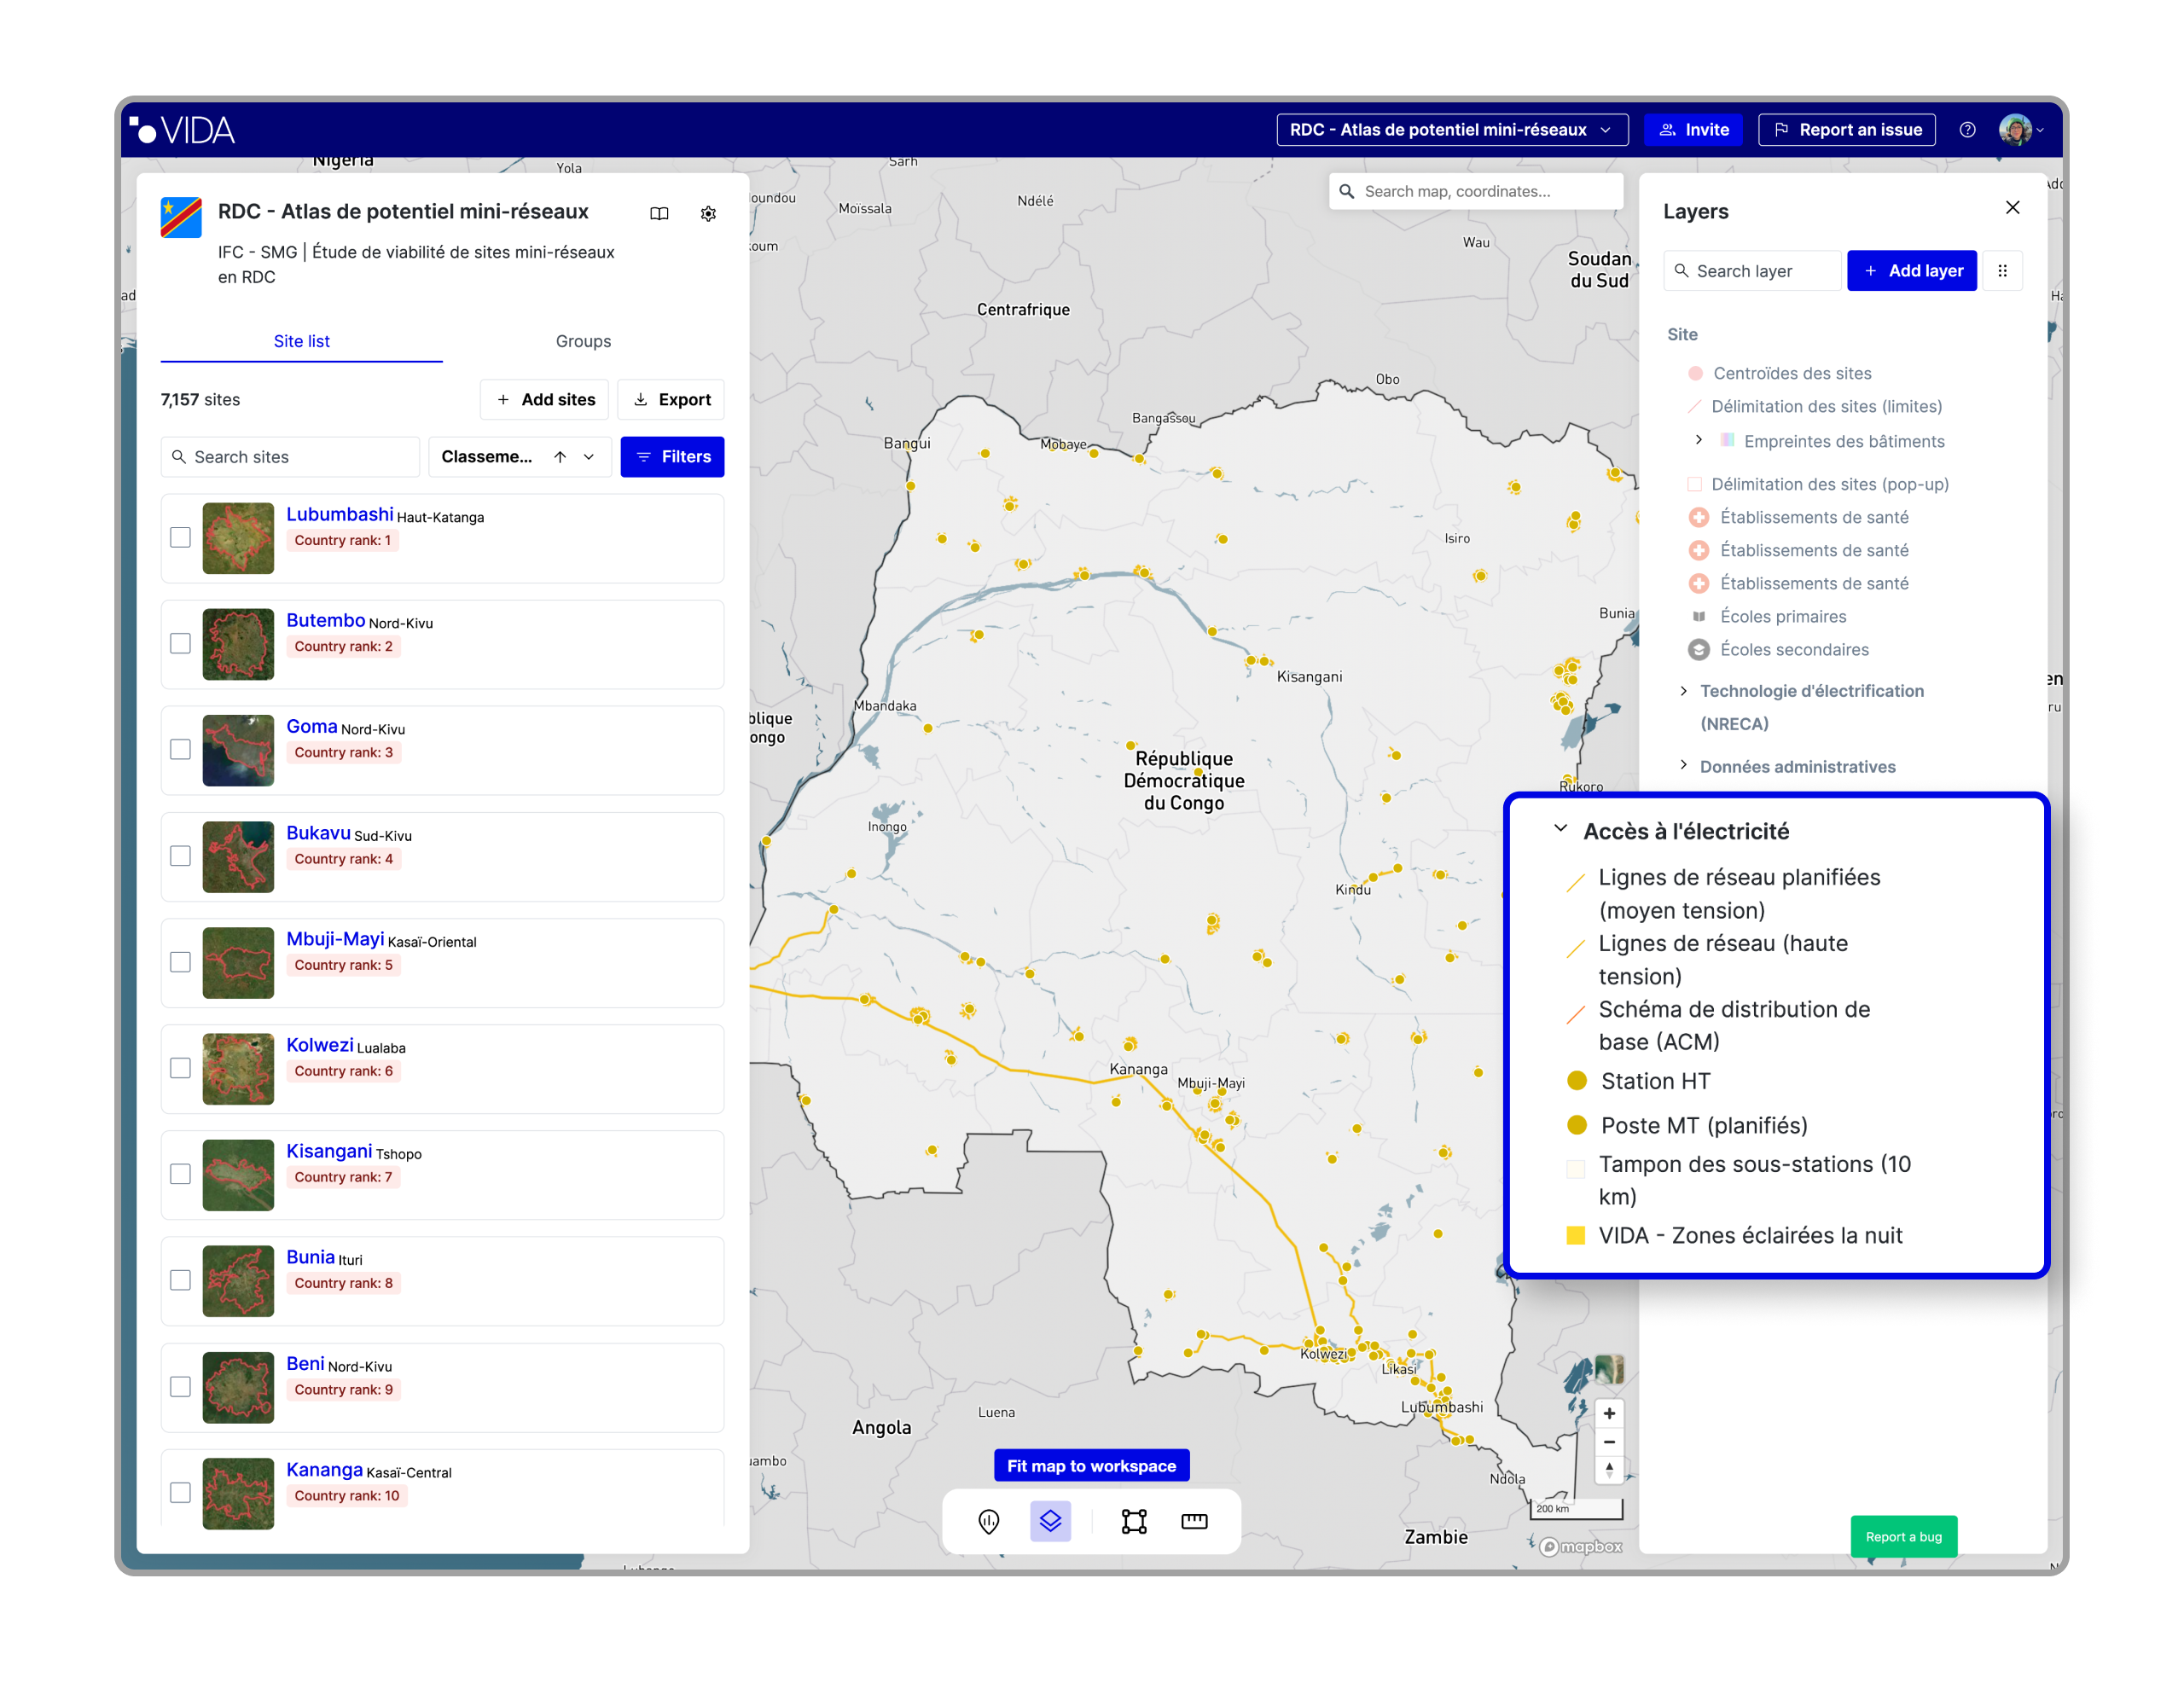Select the site pin tool
The width and height of the screenshot is (2184, 1706).
tap(988, 1521)
